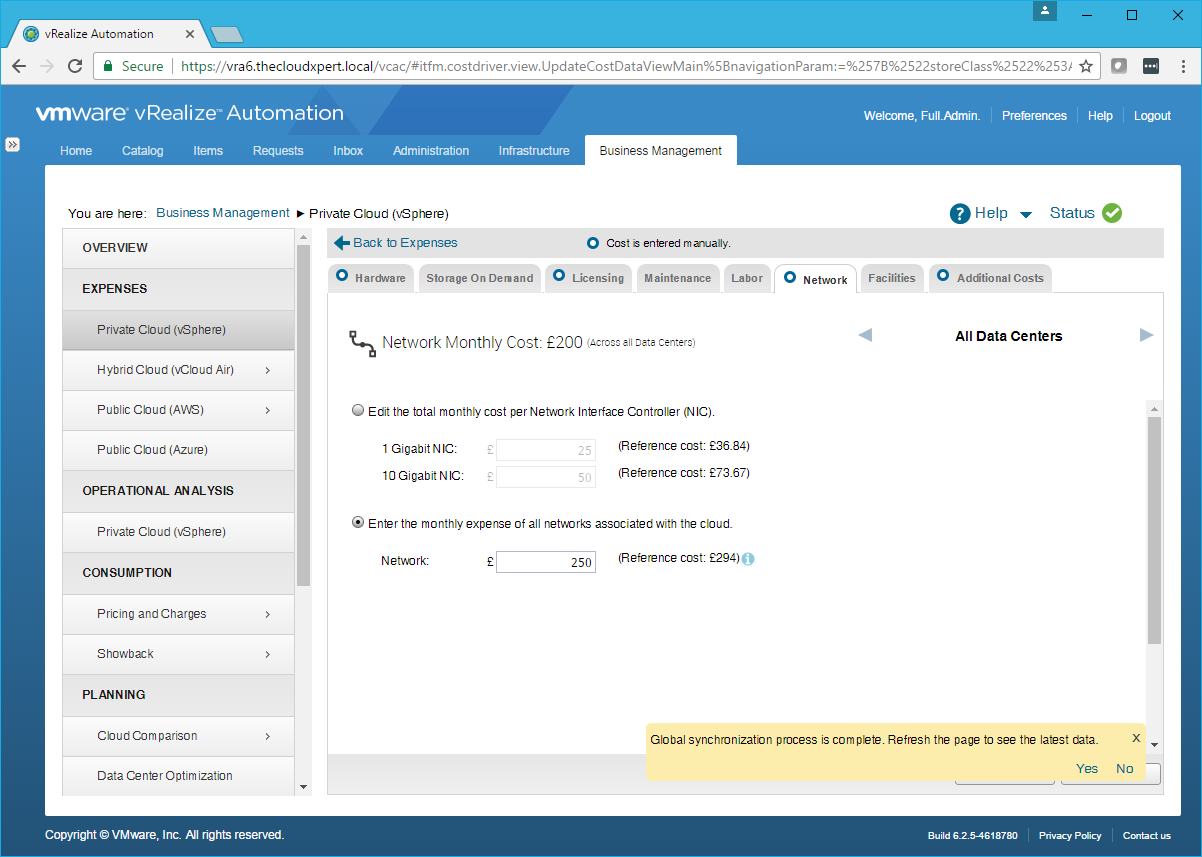The width and height of the screenshot is (1202, 857).
Task: Click Yes to refresh the page
Action: click(1087, 768)
